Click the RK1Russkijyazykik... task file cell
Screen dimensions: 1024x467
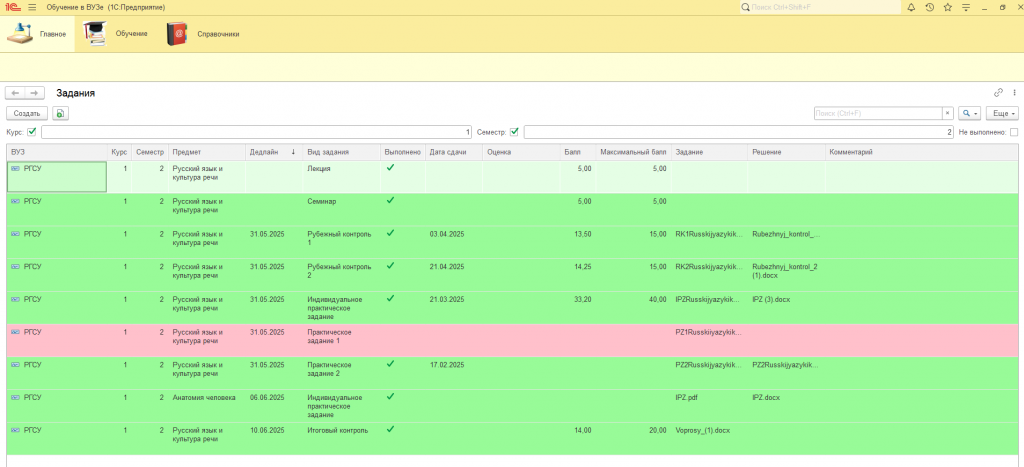click(709, 242)
